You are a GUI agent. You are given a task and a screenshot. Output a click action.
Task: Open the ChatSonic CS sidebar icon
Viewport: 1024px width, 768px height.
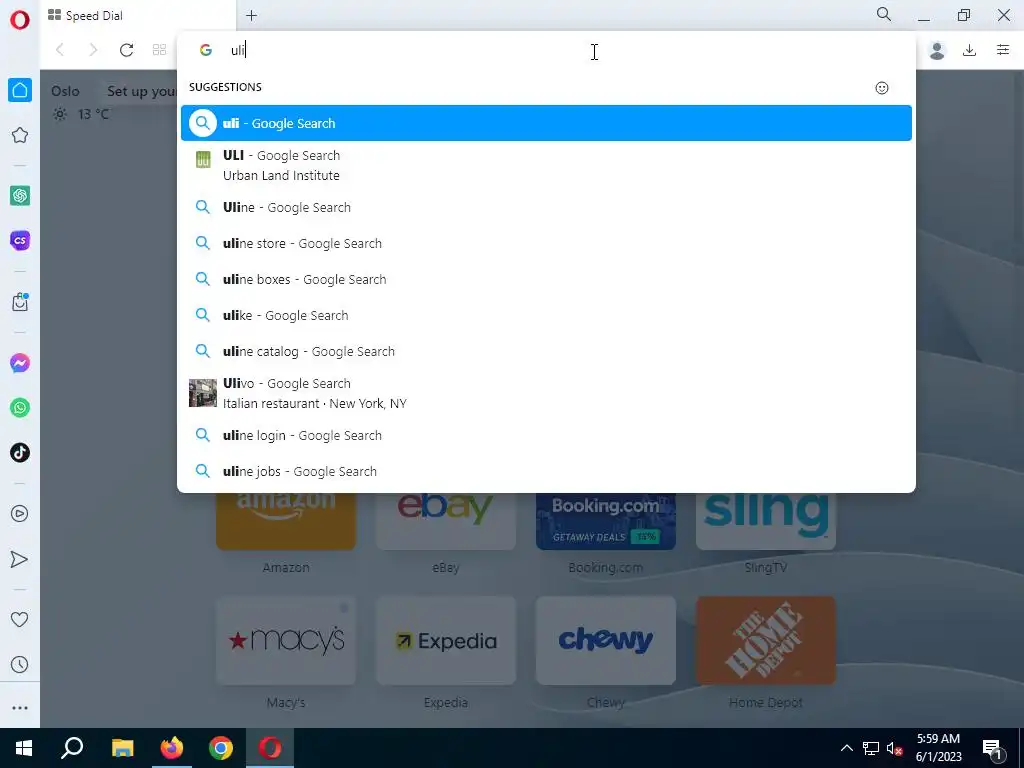pos(20,240)
